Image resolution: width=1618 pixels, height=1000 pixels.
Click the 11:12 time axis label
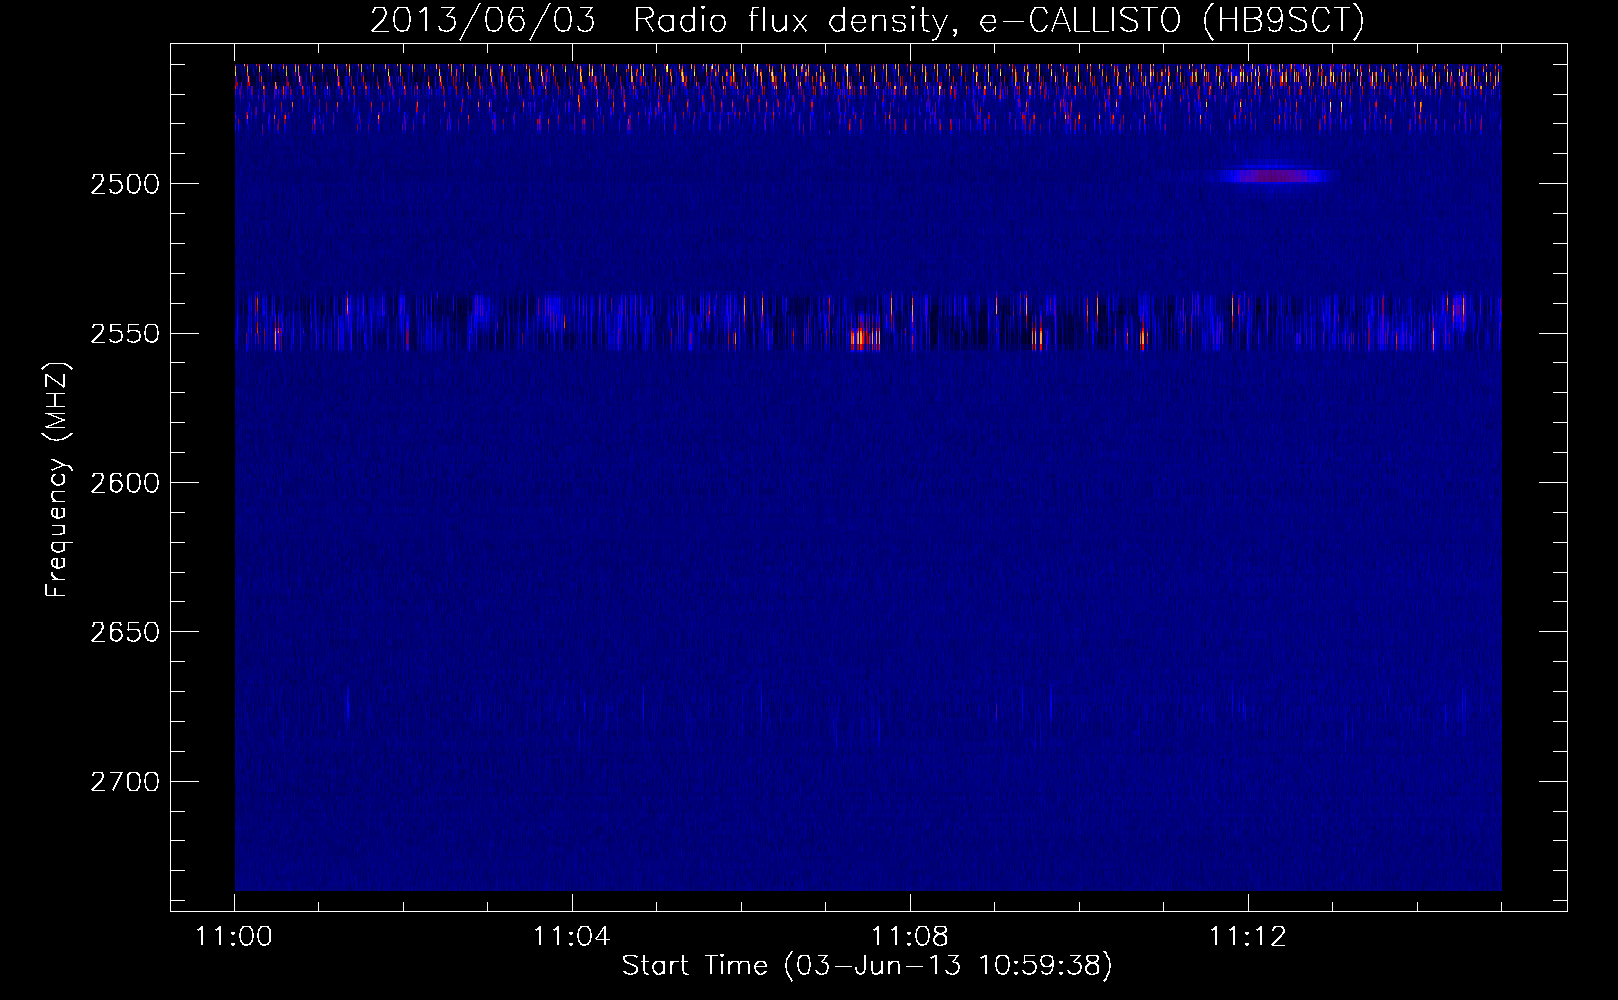coord(1247,937)
